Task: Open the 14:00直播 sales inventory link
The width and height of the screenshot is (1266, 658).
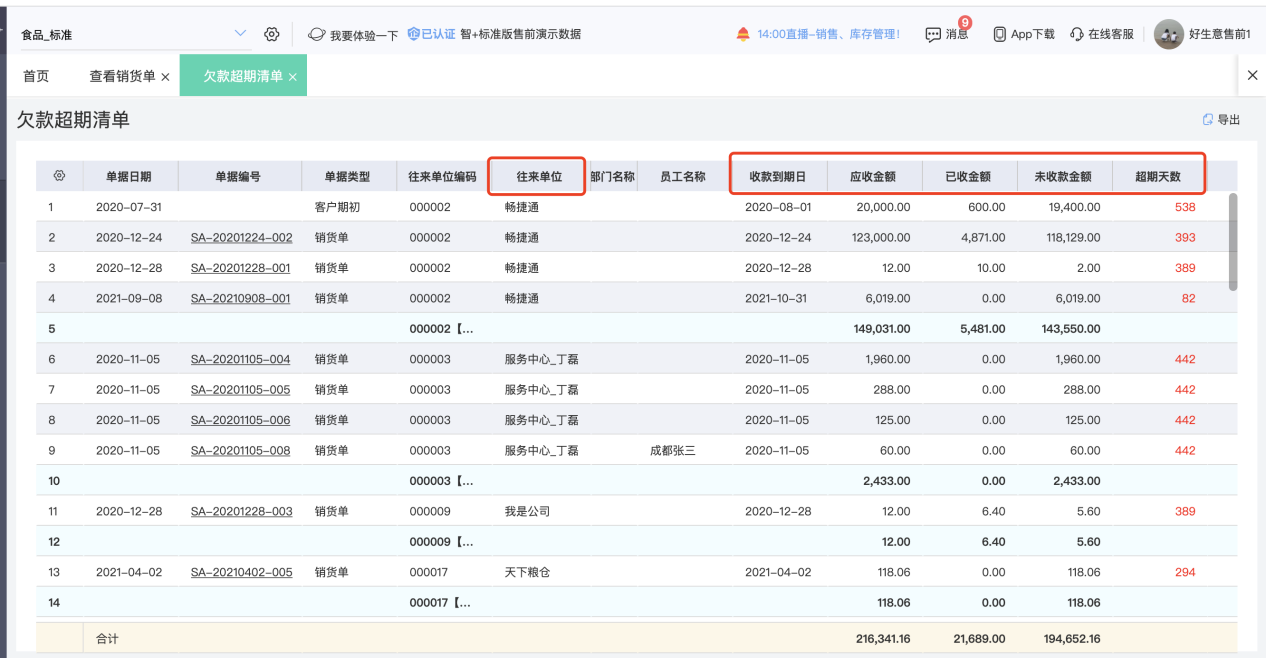Action: (x=828, y=34)
